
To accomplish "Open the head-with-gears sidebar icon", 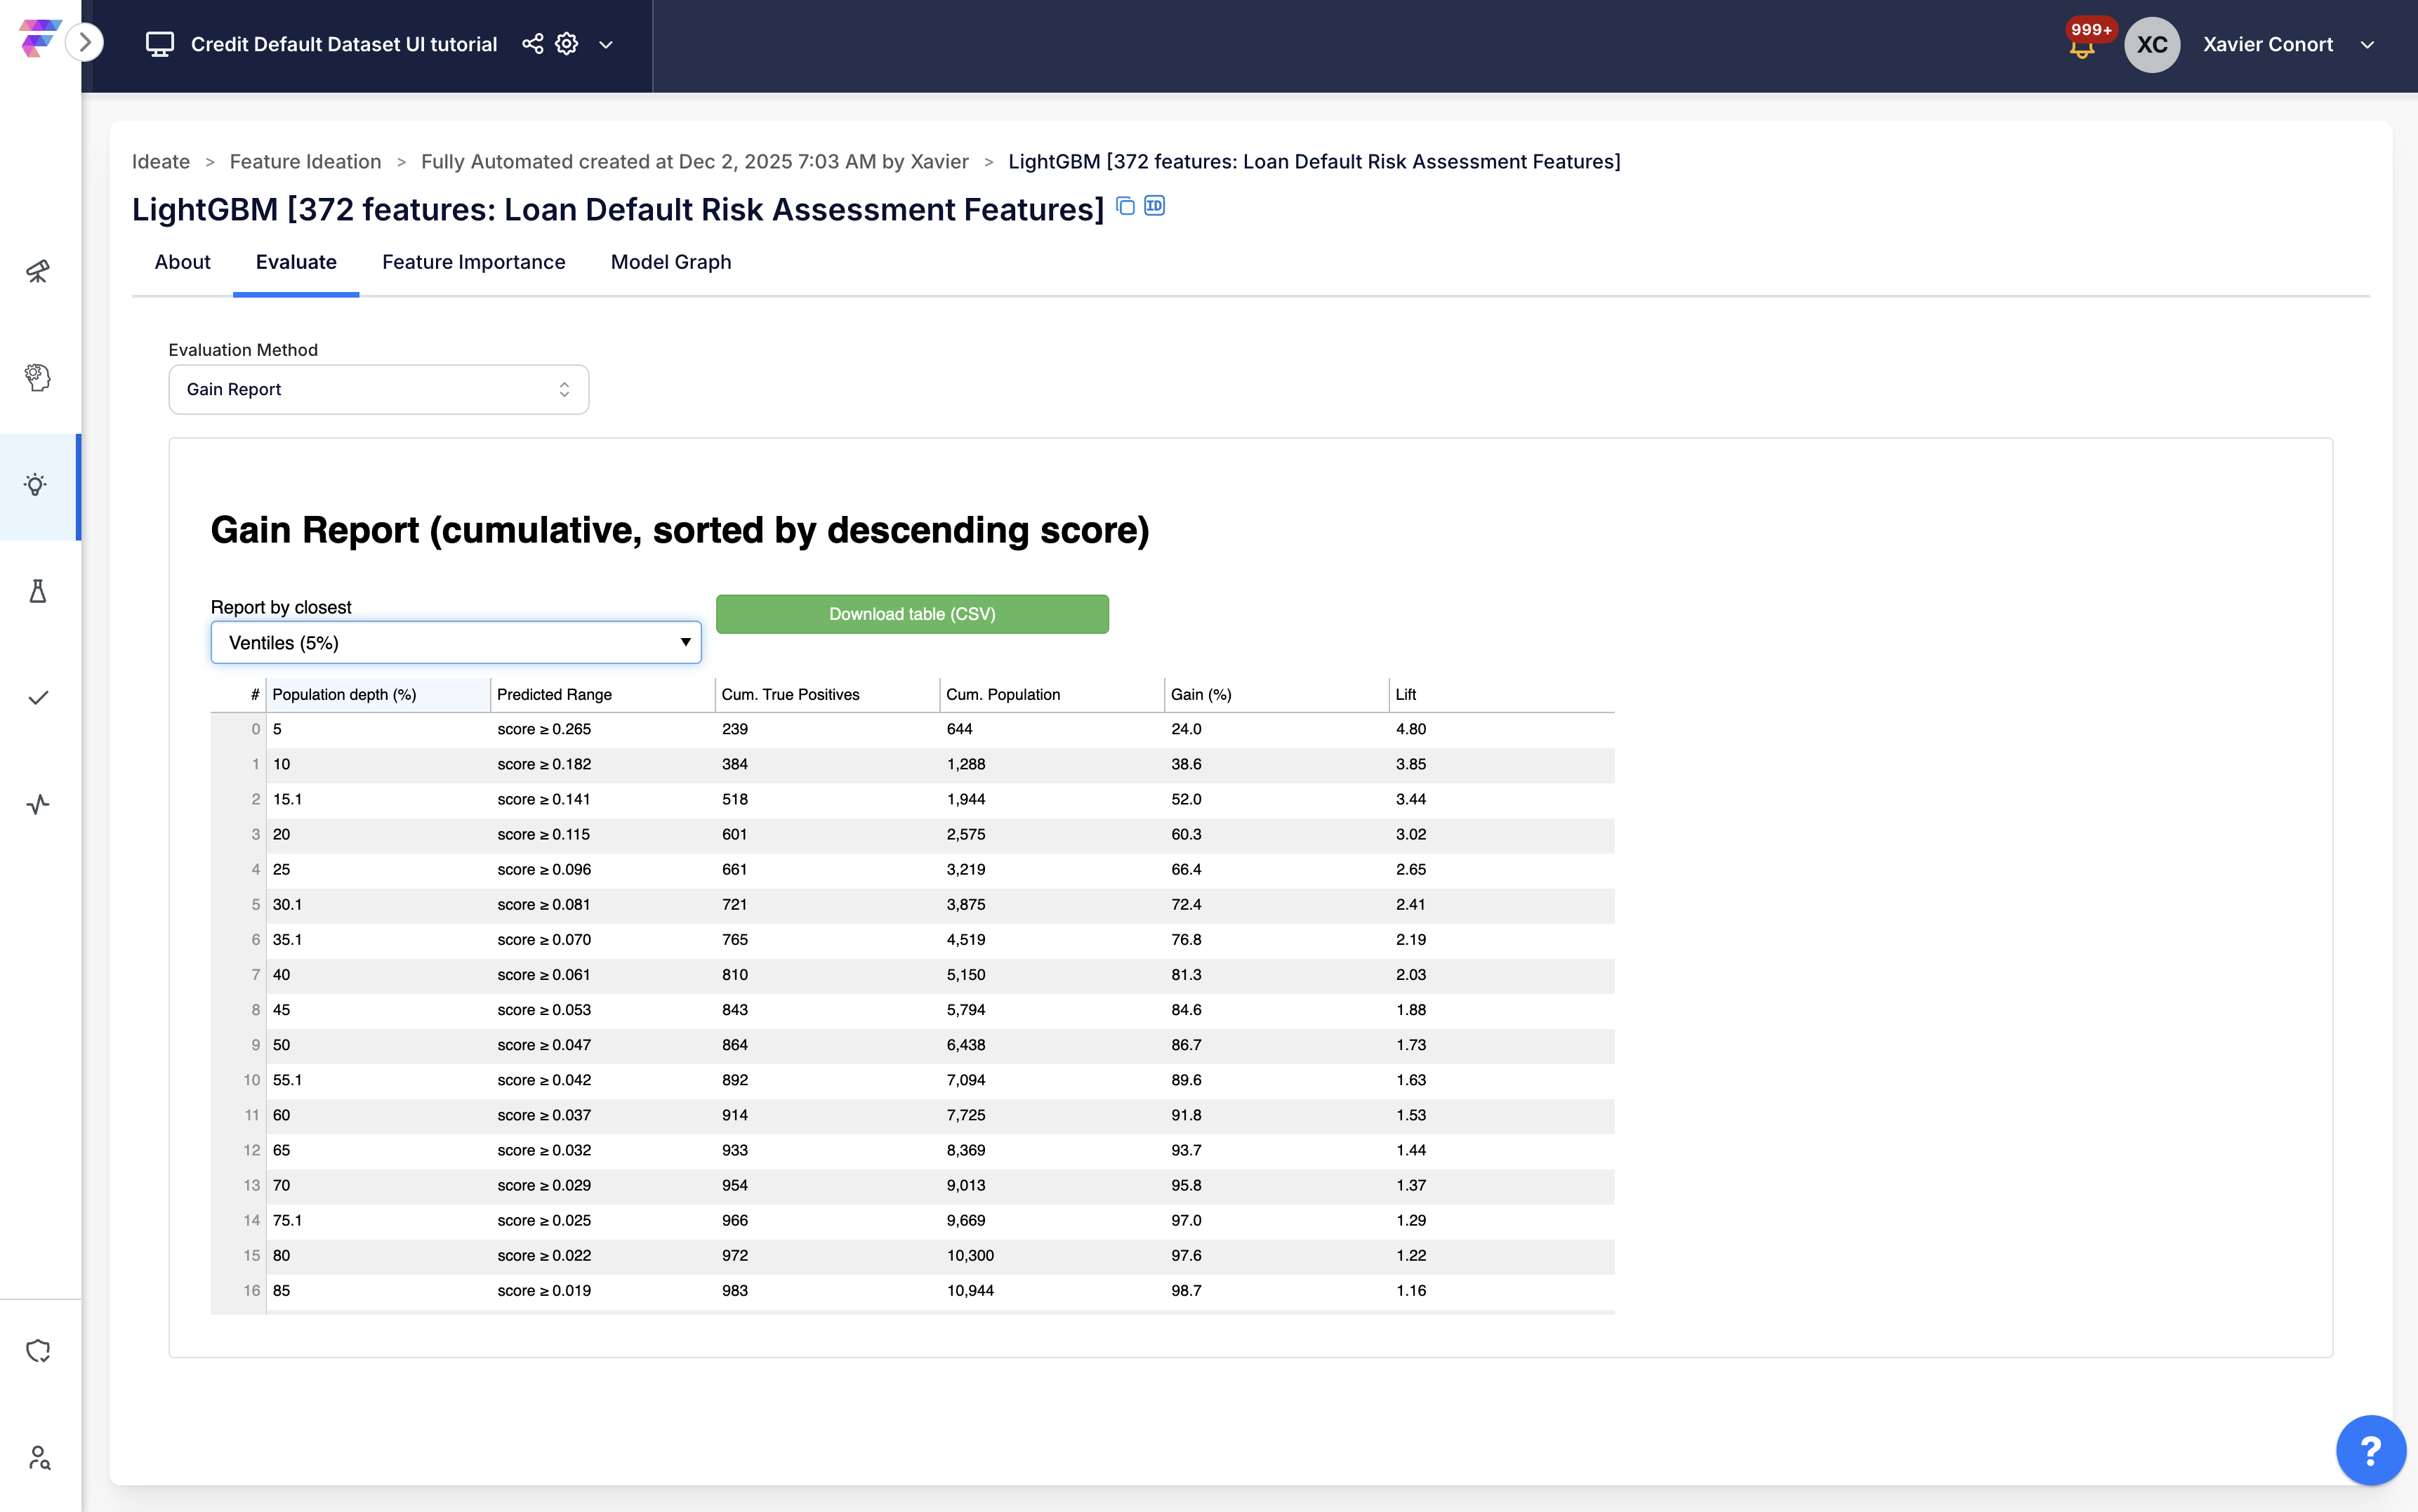I will tap(38, 377).
